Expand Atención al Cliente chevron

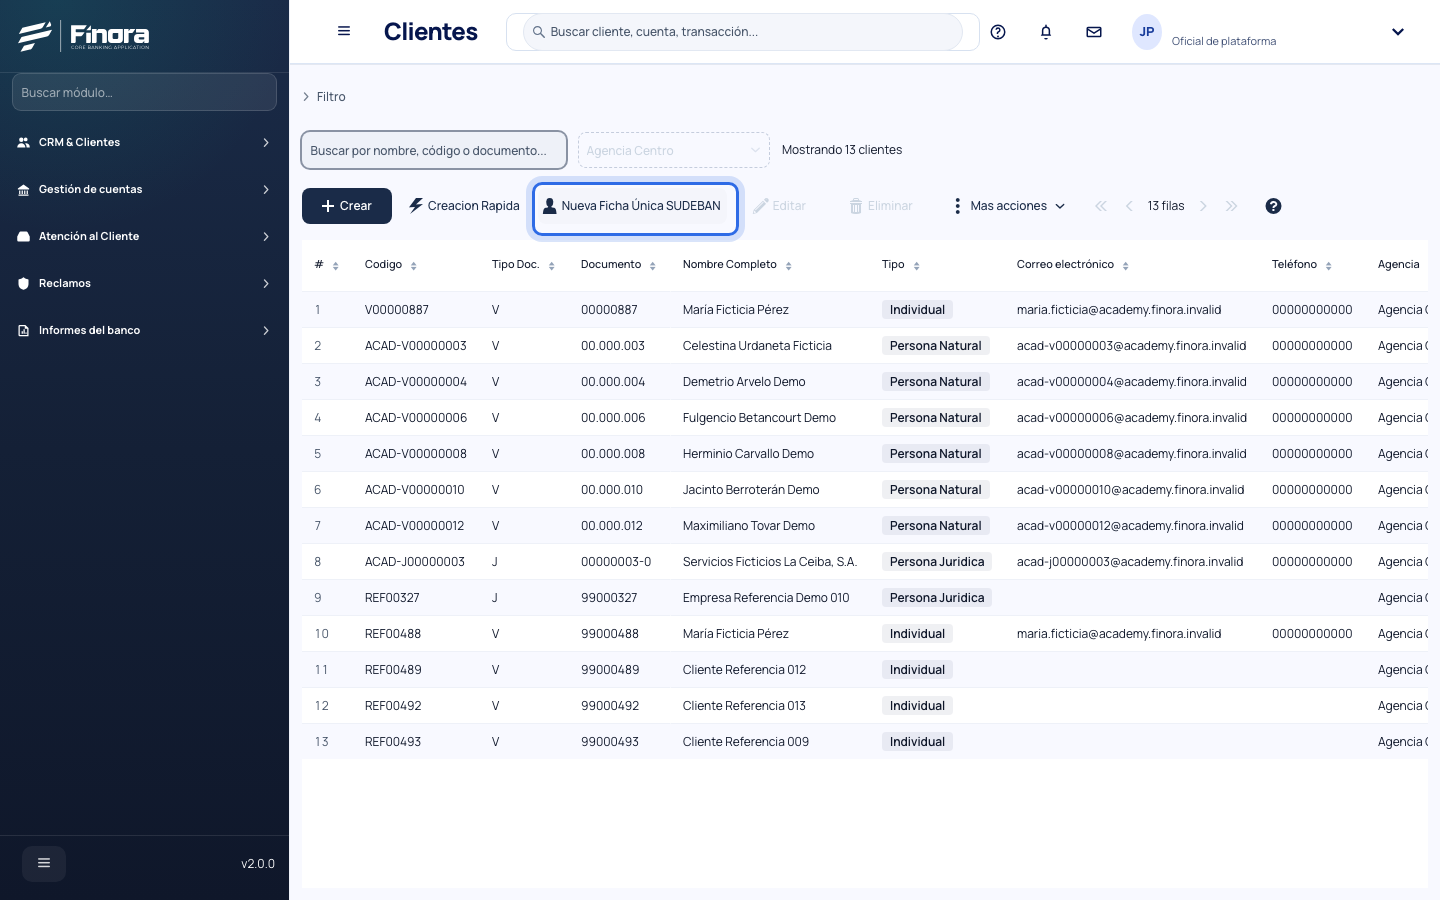(266, 237)
